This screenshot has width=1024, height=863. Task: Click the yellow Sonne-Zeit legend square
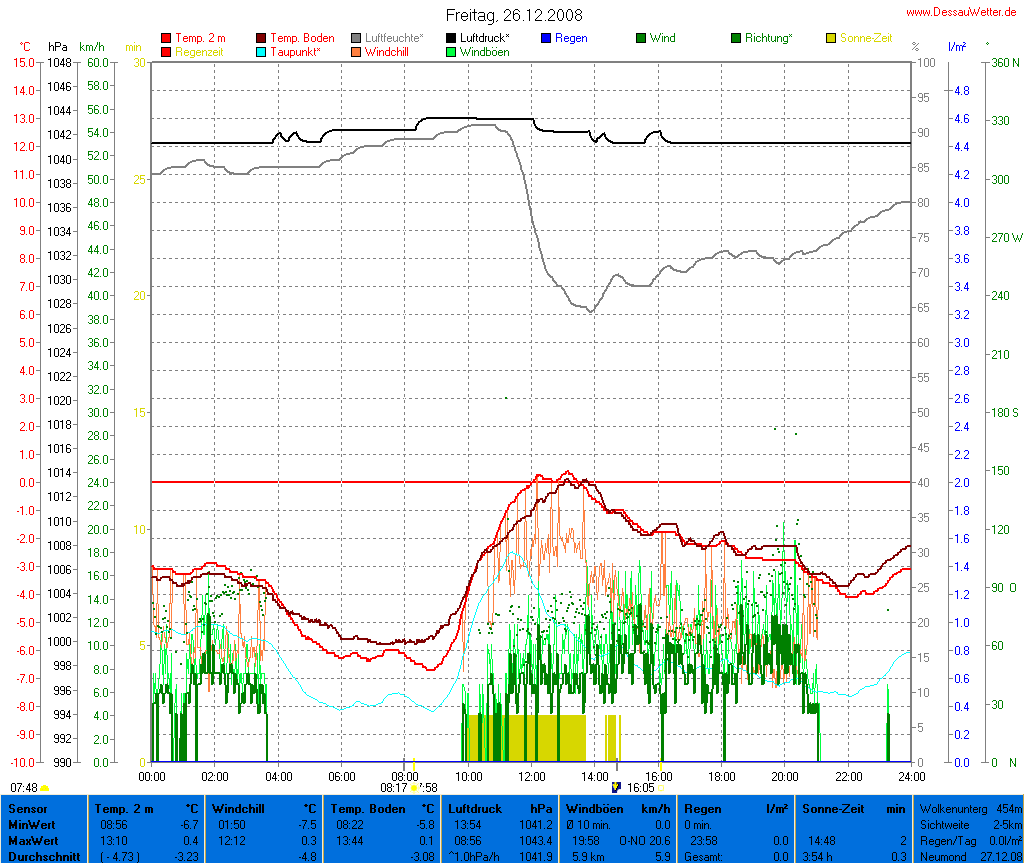click(832, 38)
